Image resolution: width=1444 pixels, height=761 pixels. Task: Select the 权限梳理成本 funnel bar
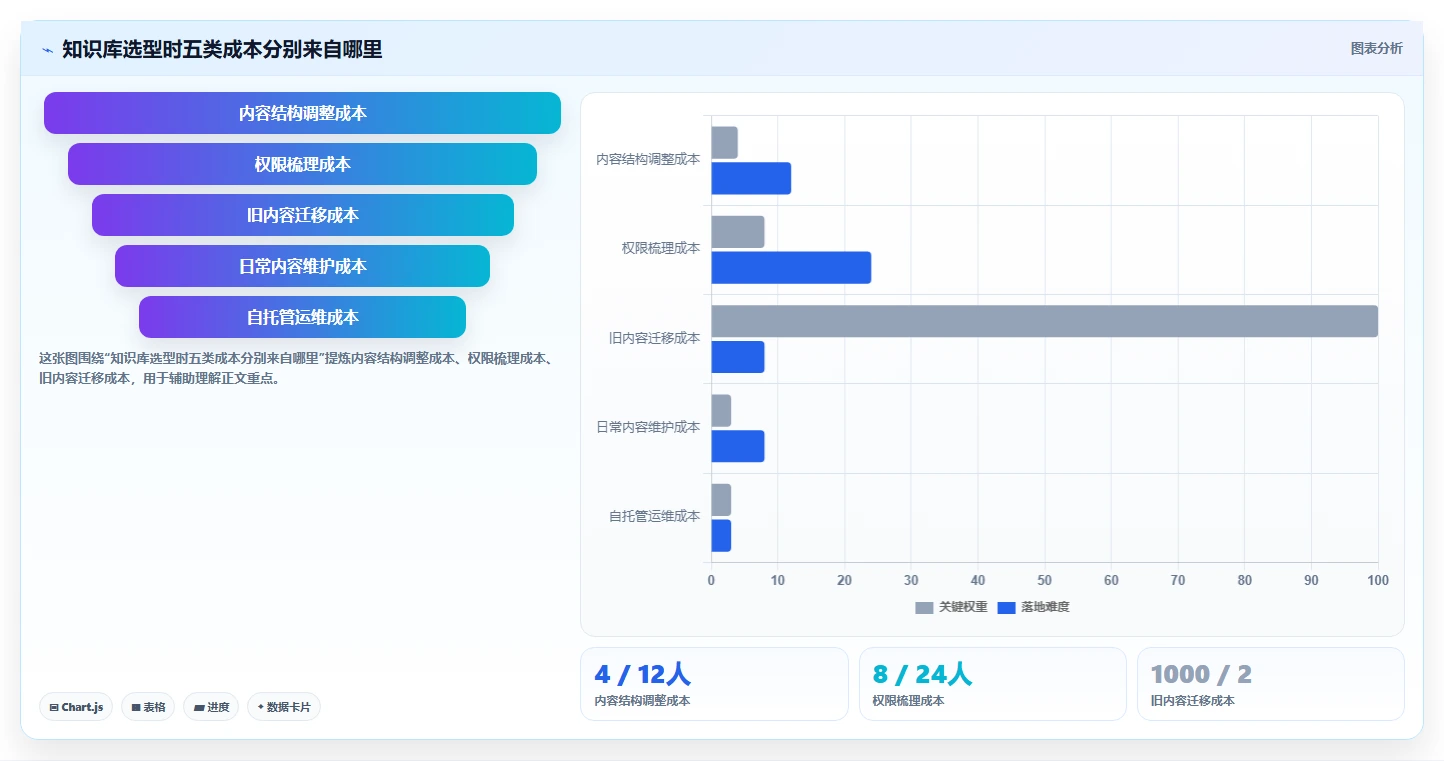coord(302,164)
